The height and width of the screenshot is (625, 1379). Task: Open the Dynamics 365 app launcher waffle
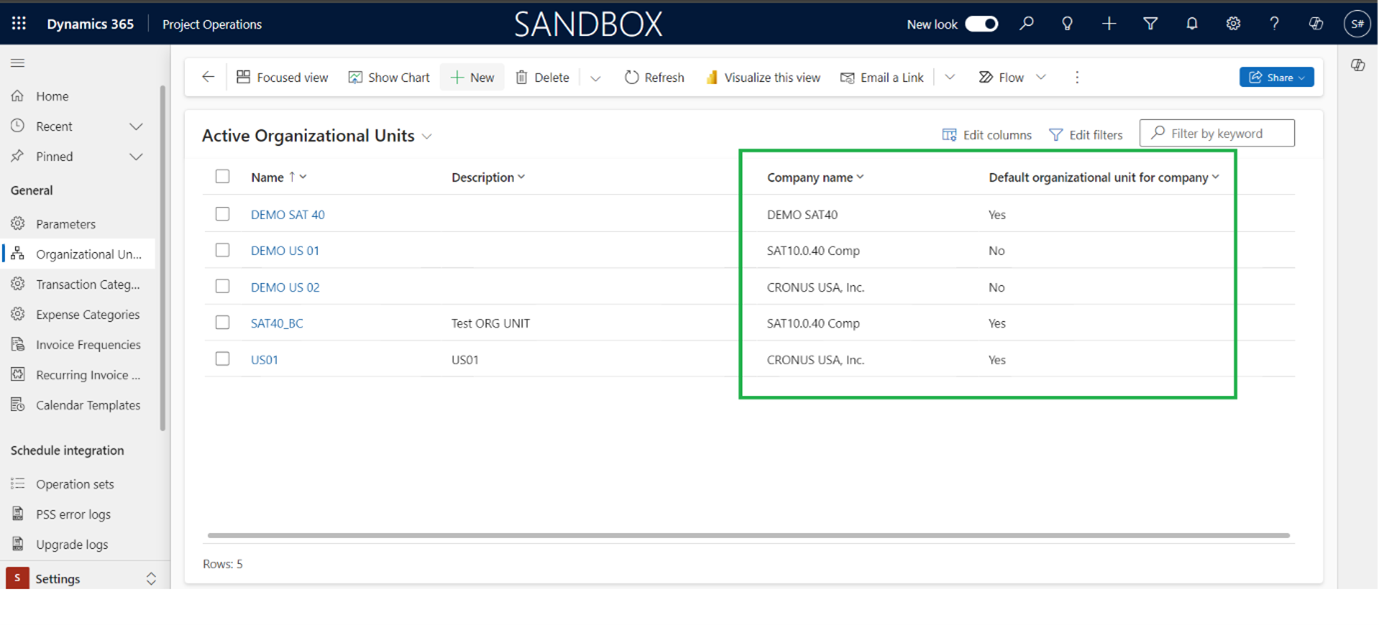pos(19,24)
